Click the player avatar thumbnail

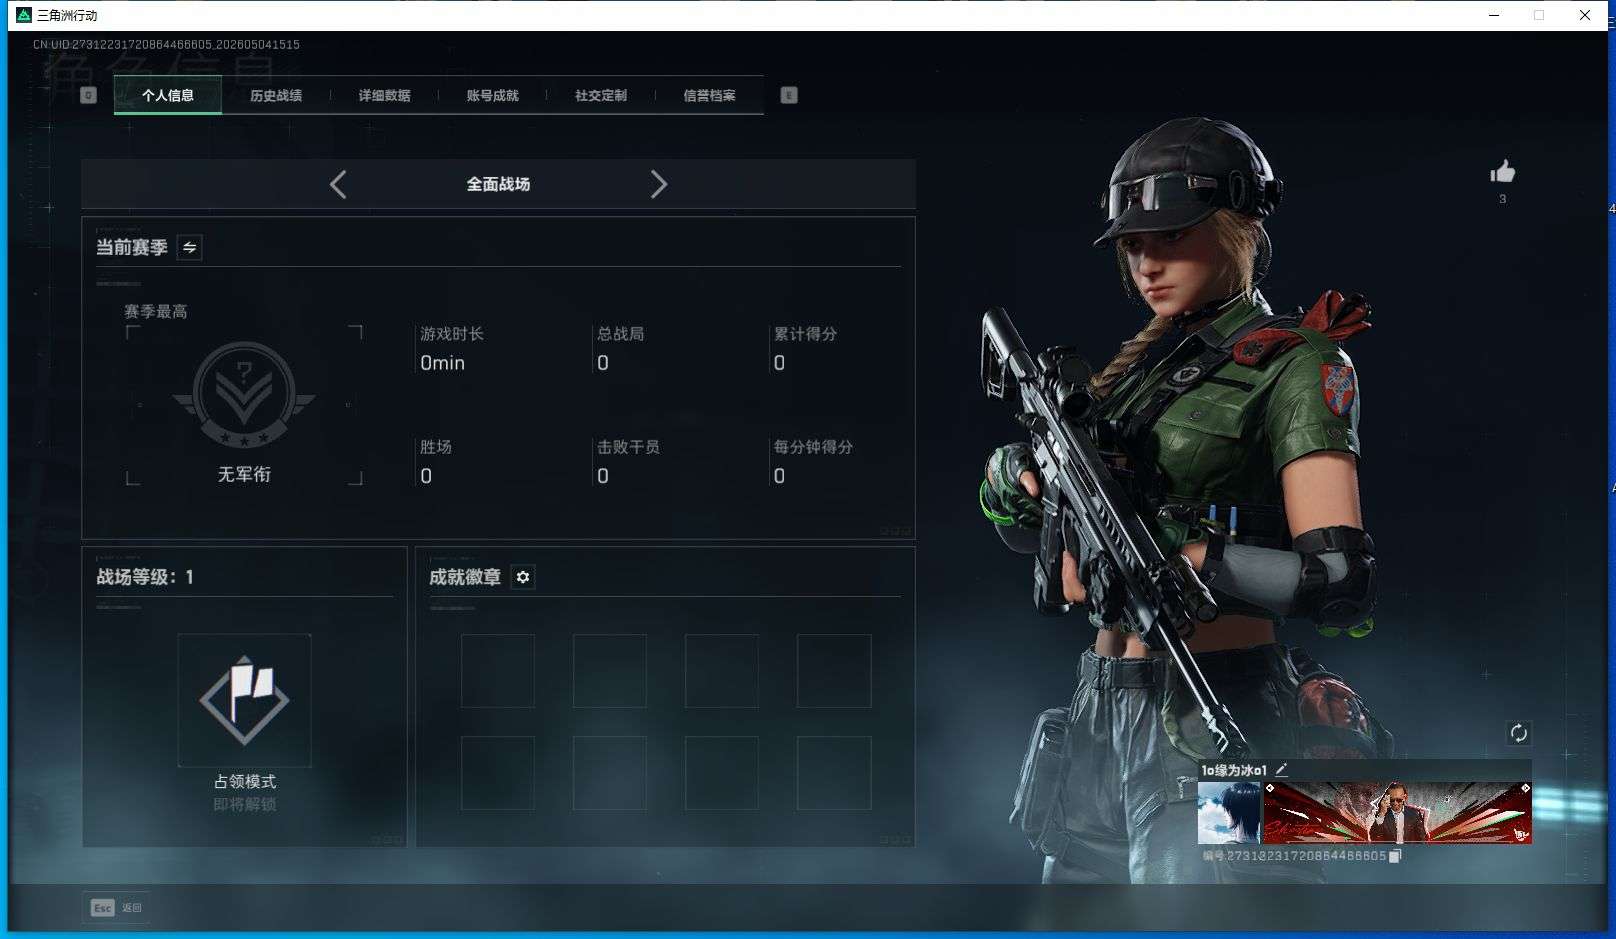click(x=1229, y=812)
